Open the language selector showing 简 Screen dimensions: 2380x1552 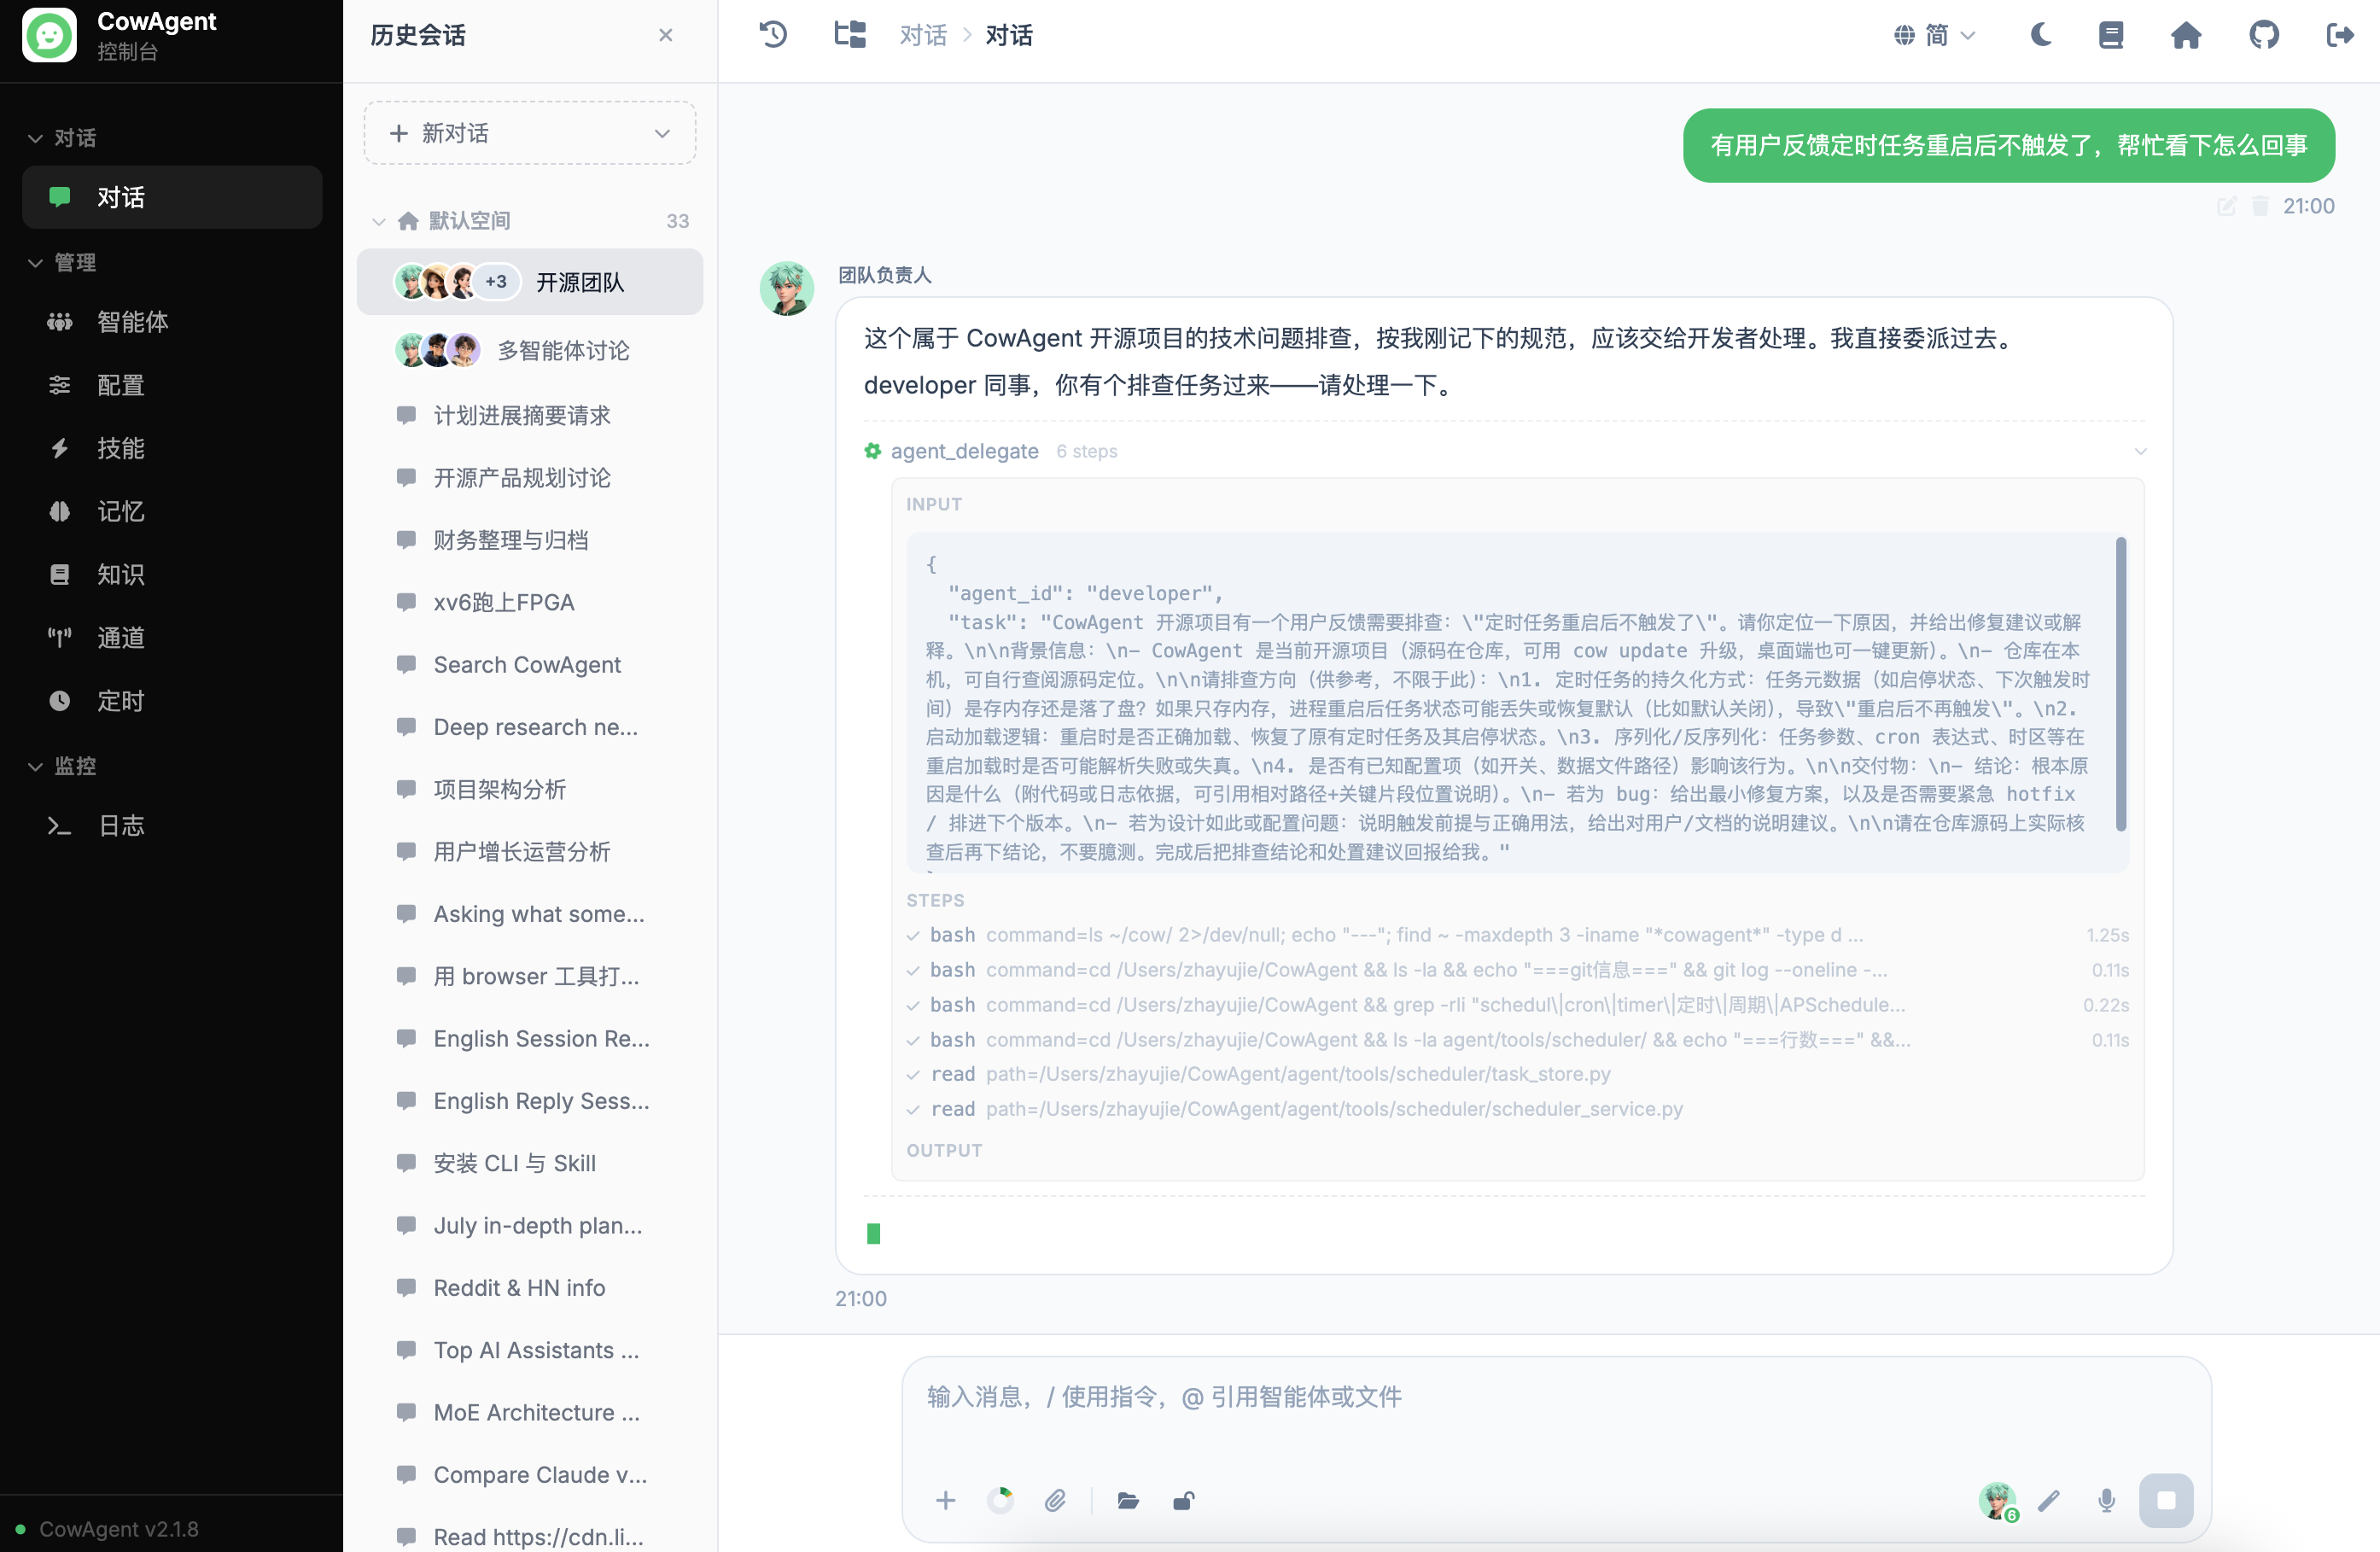coord(1935,35)
